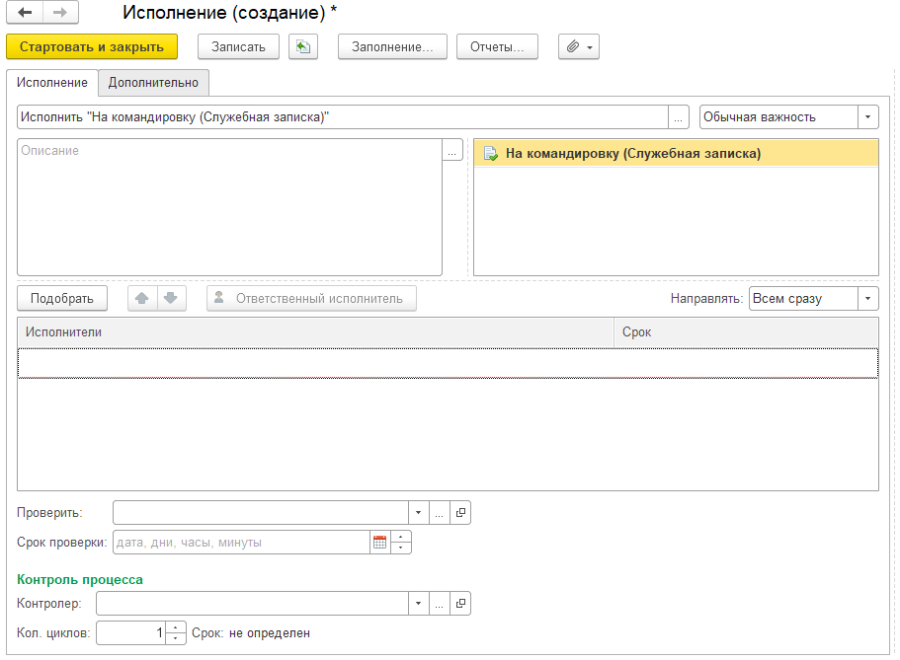Image resolution: width=900 pixels, height=660 pixels.
Task: Click the Подобрать button
Action: click(x=62, y=298)
